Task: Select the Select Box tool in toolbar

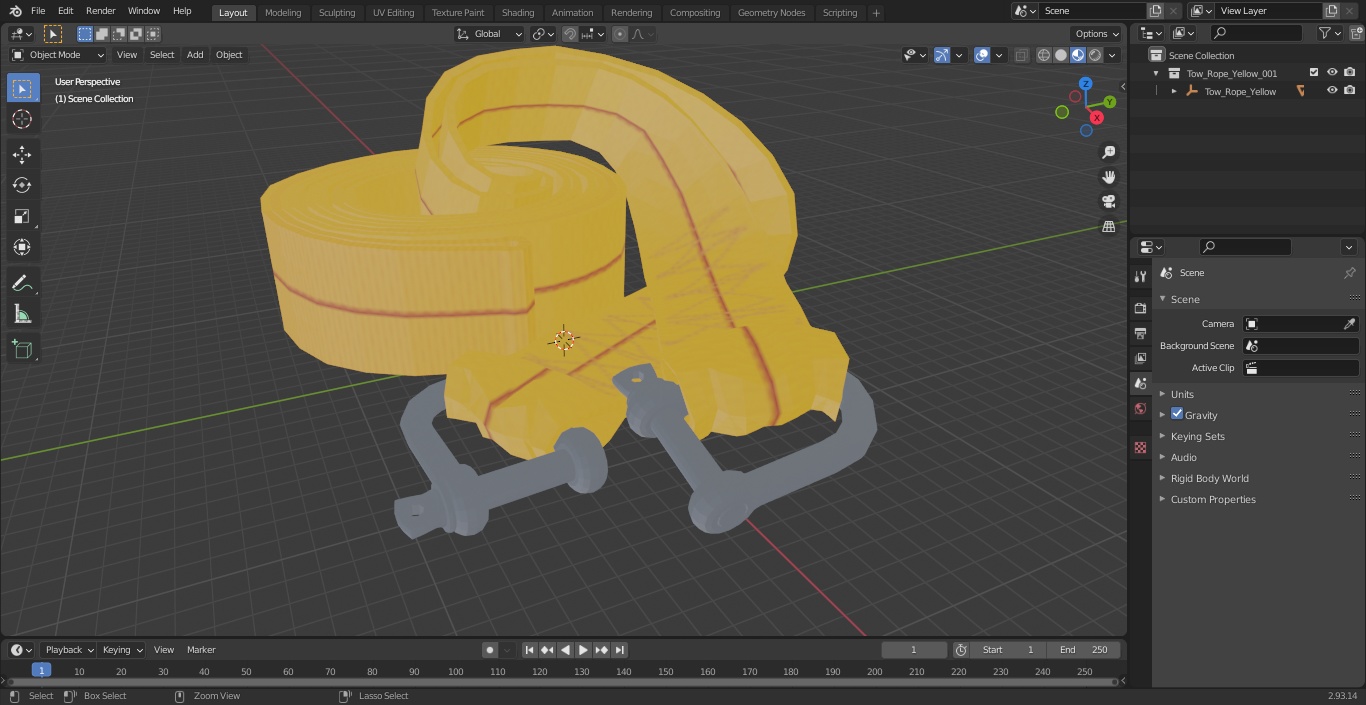Action: point(22,89)
